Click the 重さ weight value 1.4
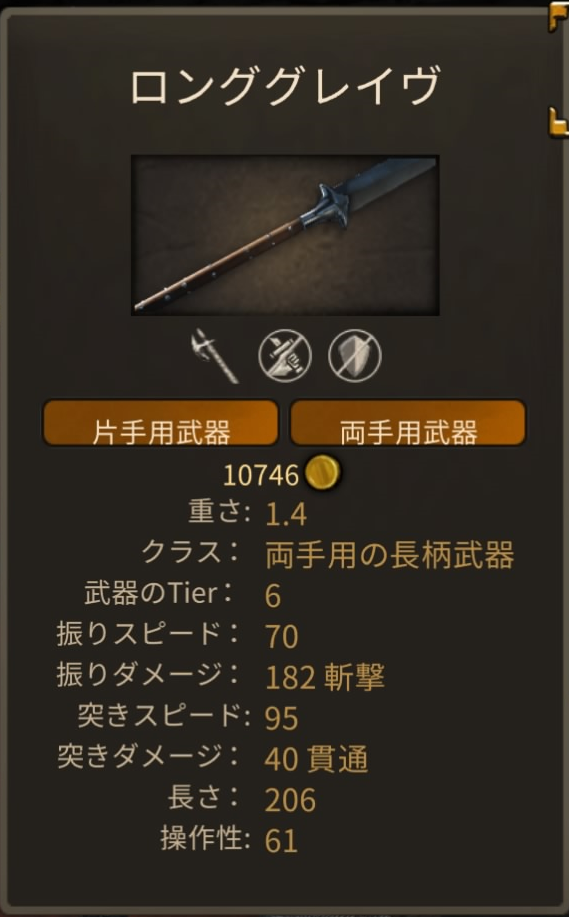 click(286, 514)
